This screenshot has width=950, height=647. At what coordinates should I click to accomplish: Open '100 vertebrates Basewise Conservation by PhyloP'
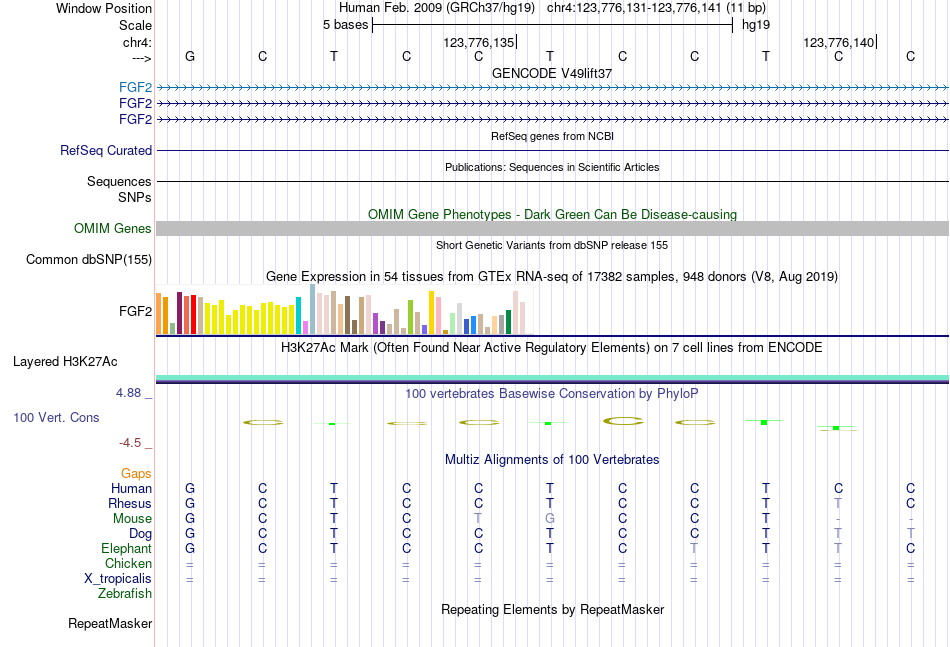pos(552,394)
